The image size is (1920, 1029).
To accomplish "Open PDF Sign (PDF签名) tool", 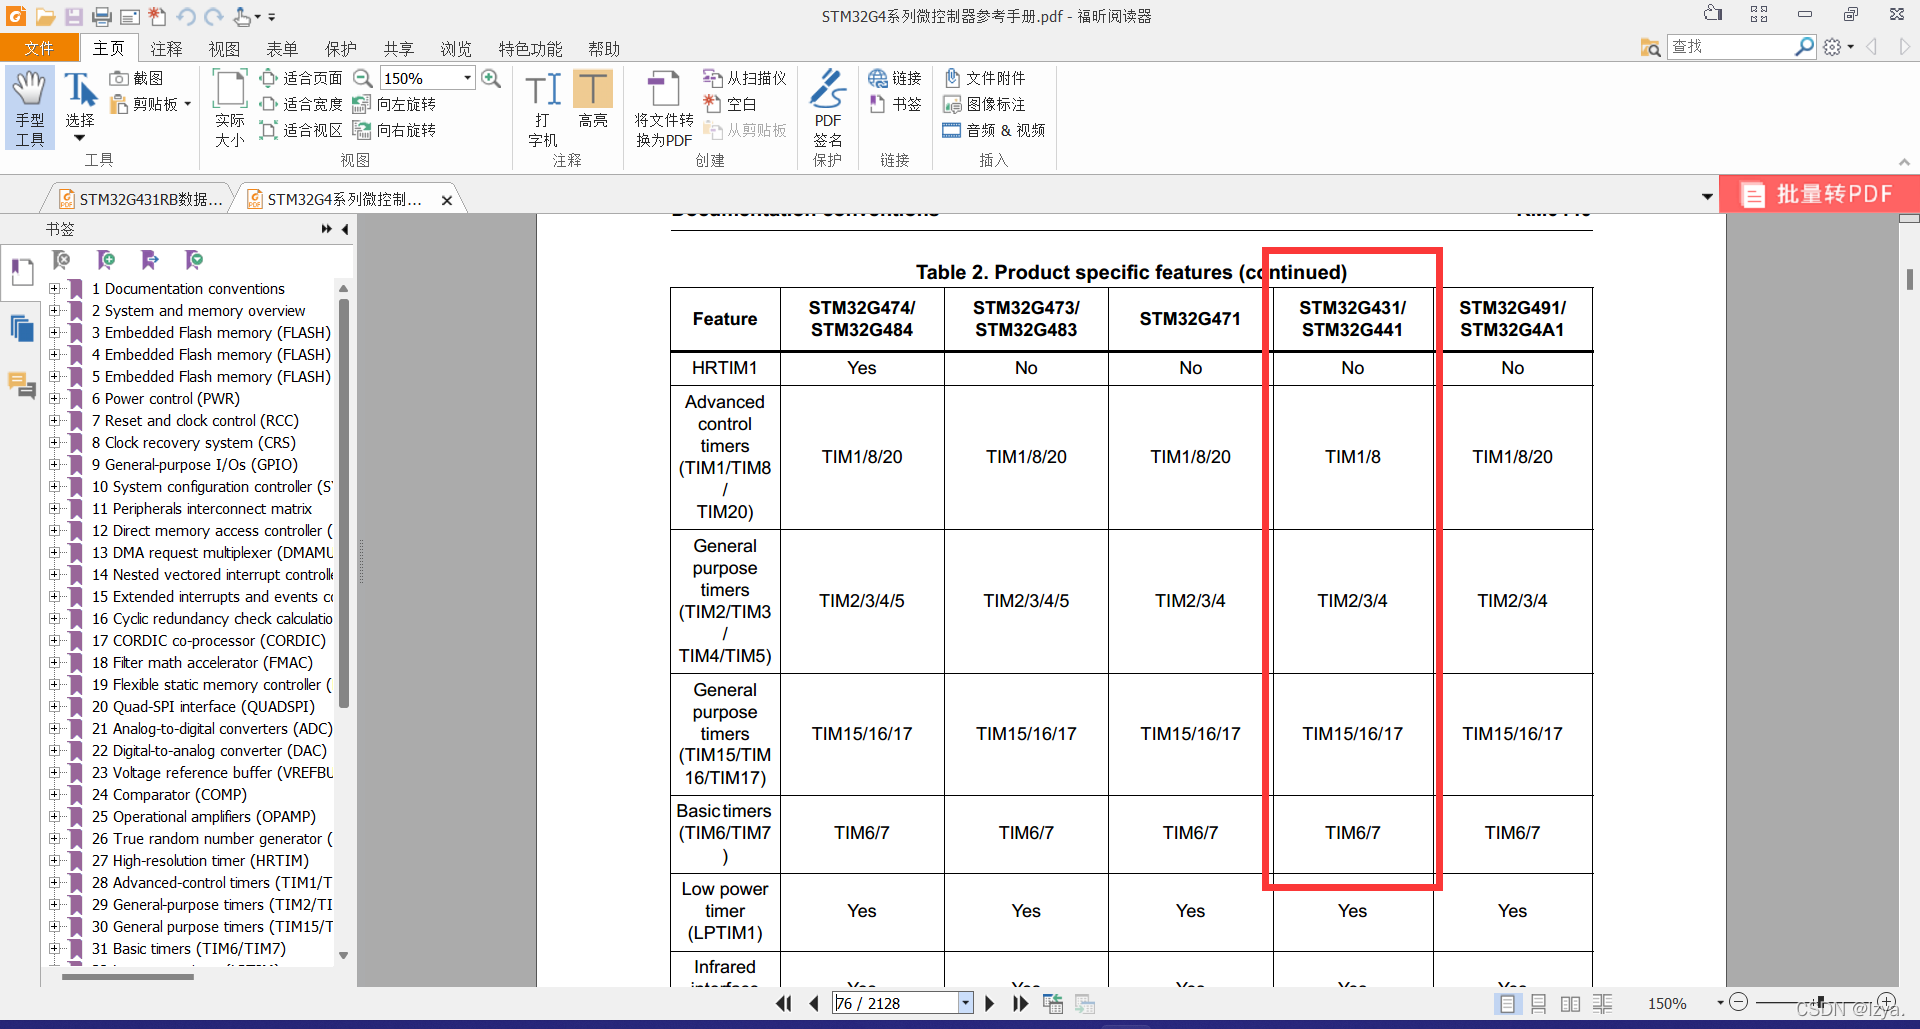I will [x=828, y=108].
